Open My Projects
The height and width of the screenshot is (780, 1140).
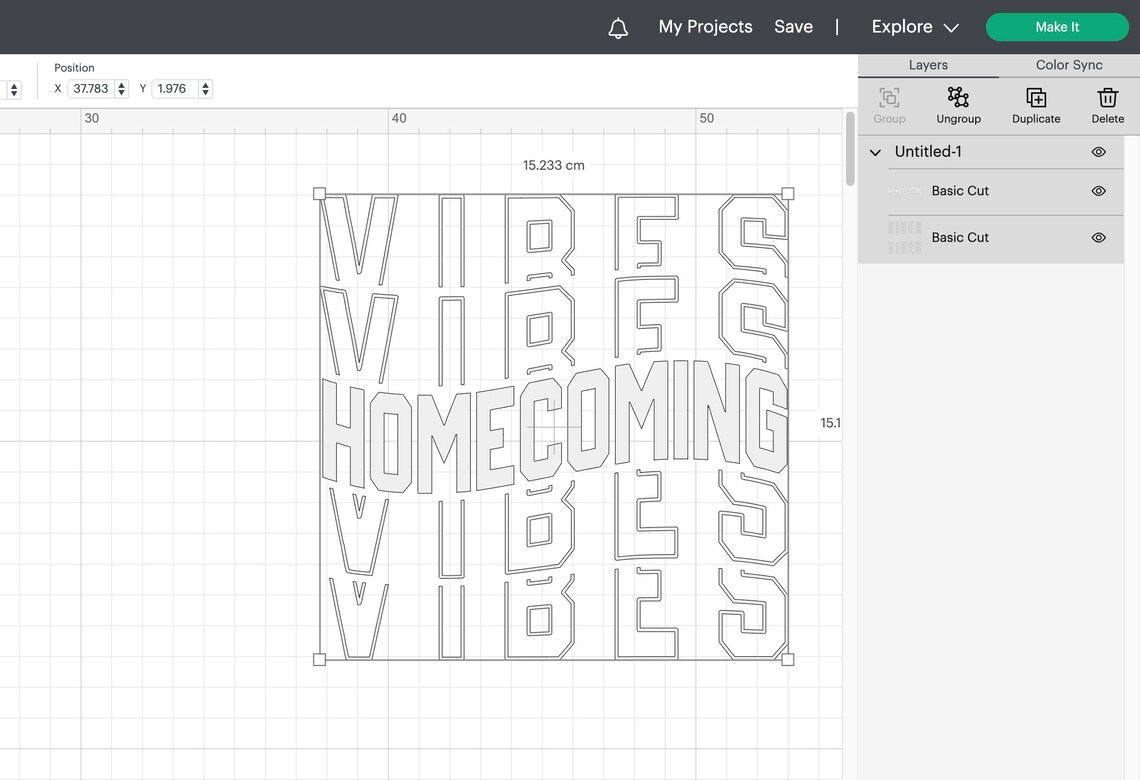point(705,27)
